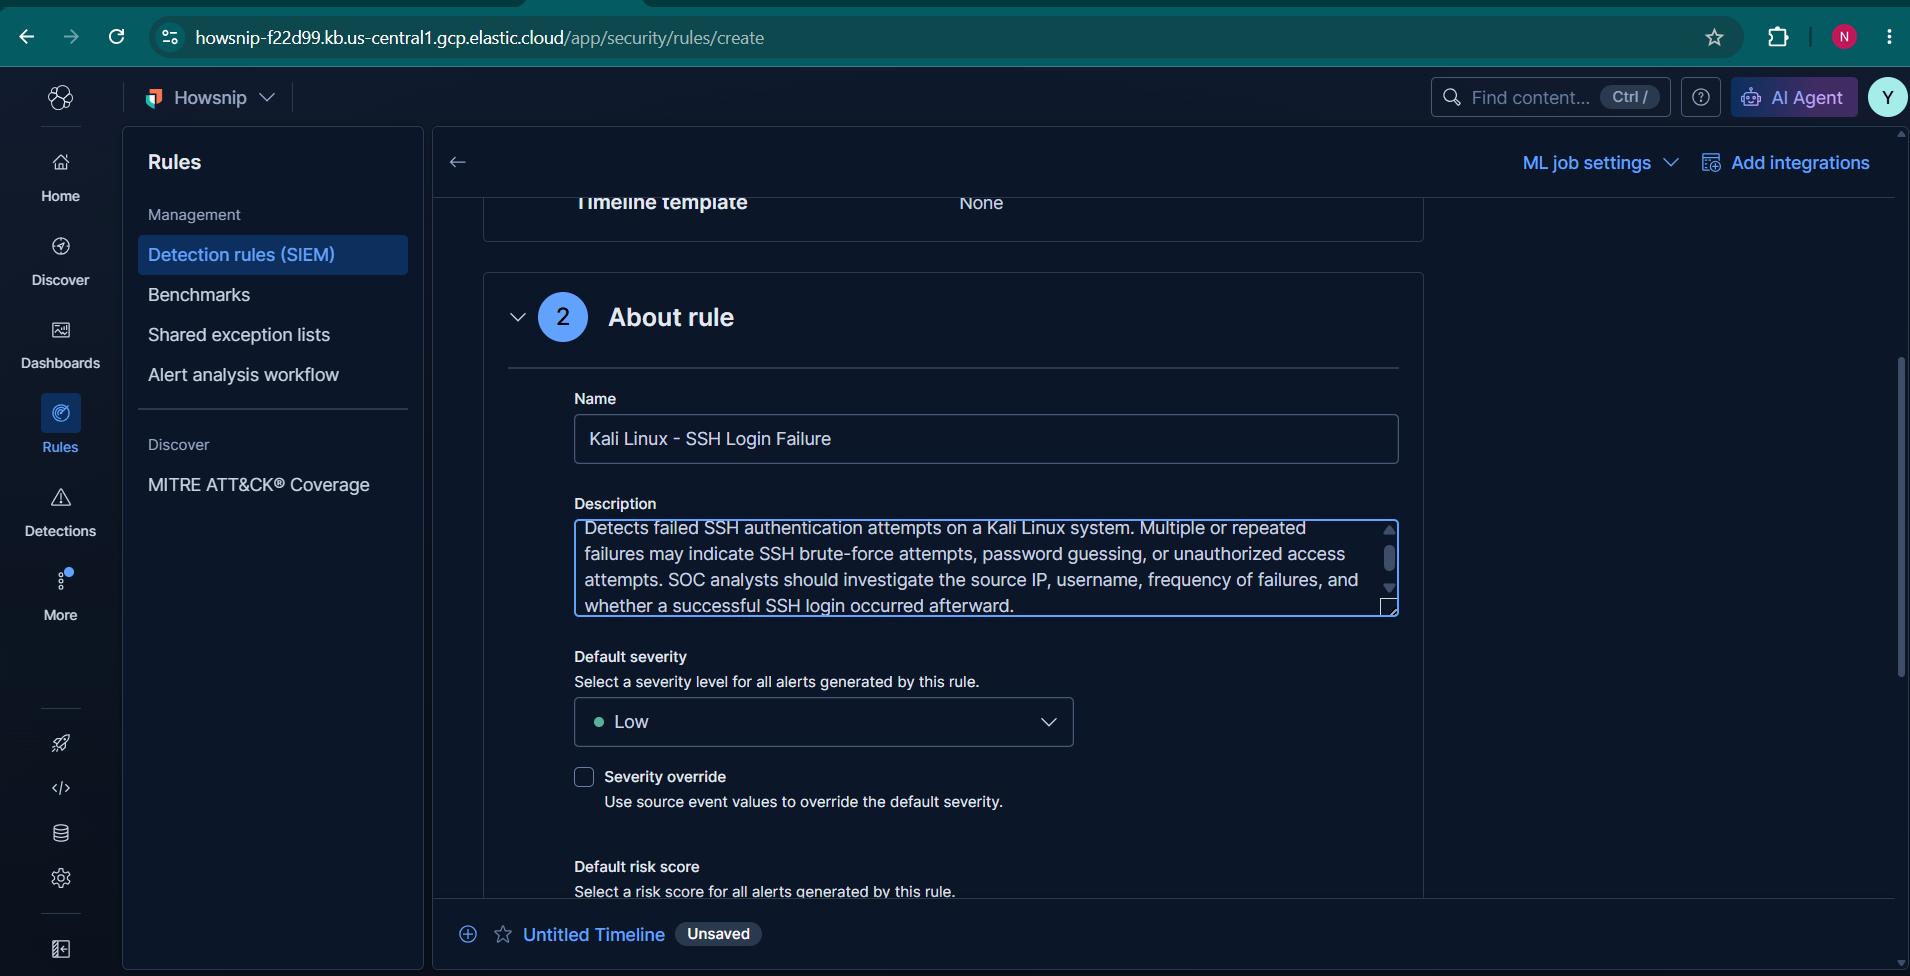Open the help icon in the header

pyautogui.click(x=1701, y=97)
